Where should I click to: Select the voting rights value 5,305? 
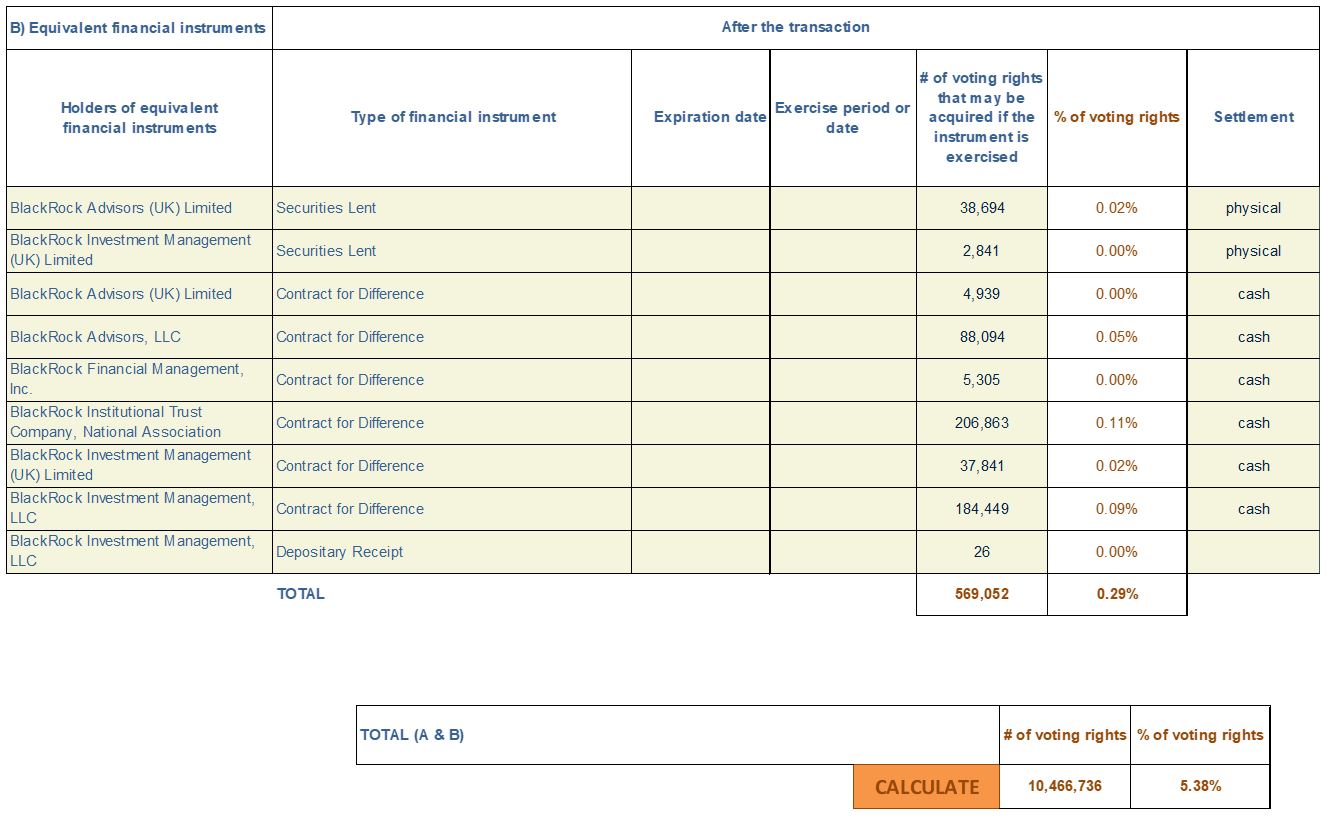(982, 380)
